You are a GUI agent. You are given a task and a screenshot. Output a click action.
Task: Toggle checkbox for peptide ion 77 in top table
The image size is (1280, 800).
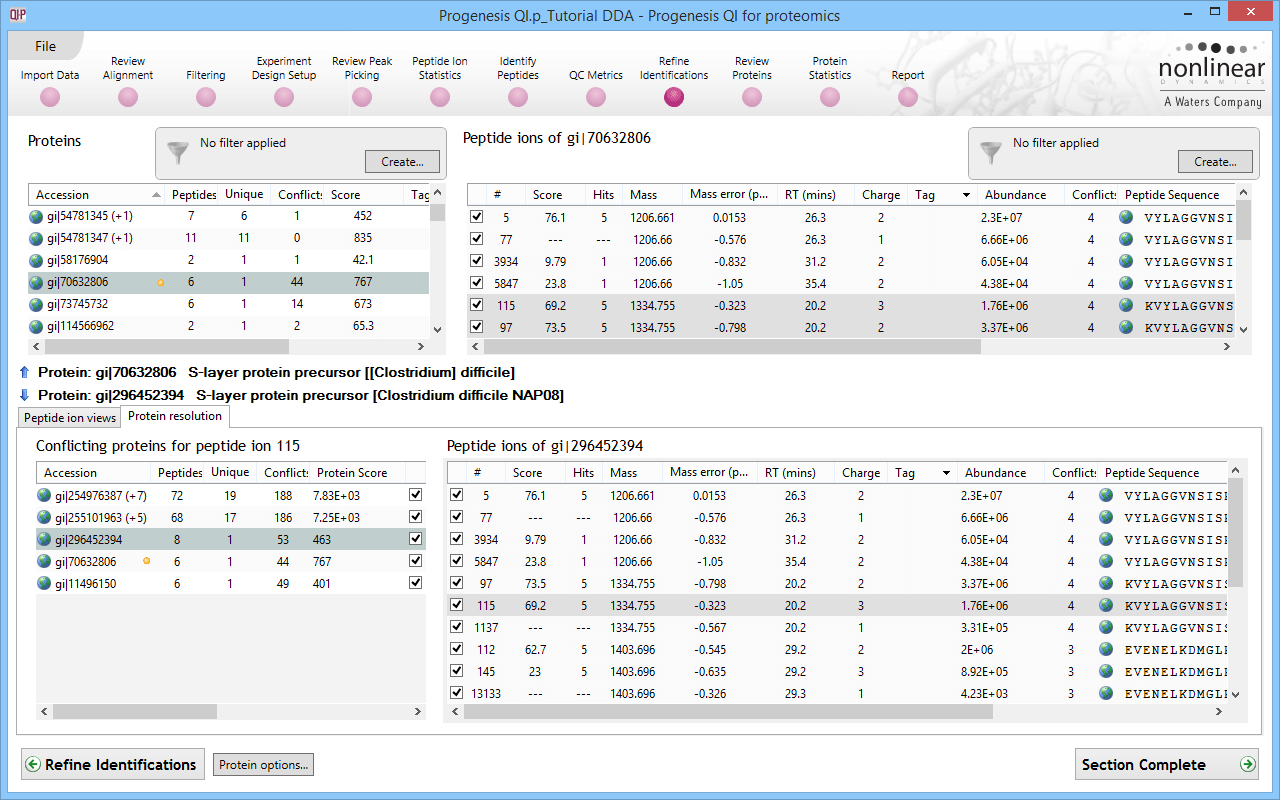[477, 238]
